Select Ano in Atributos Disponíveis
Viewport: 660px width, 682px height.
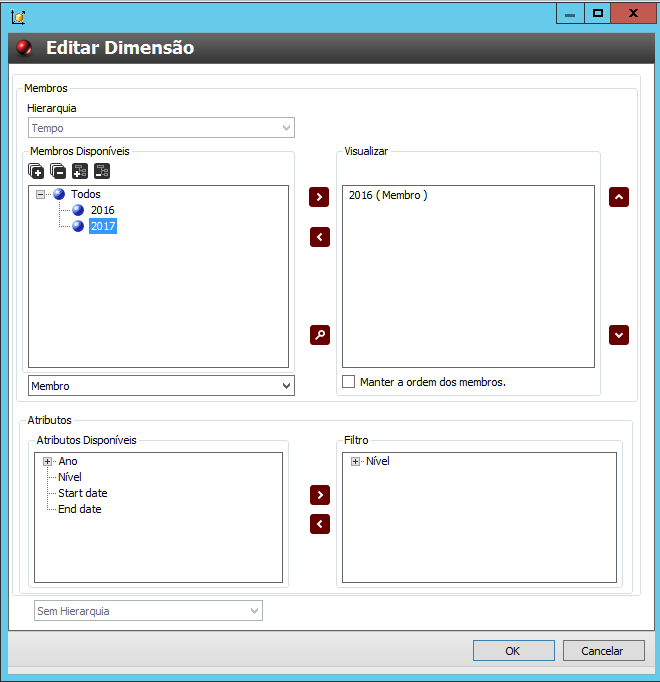[68, 461]
